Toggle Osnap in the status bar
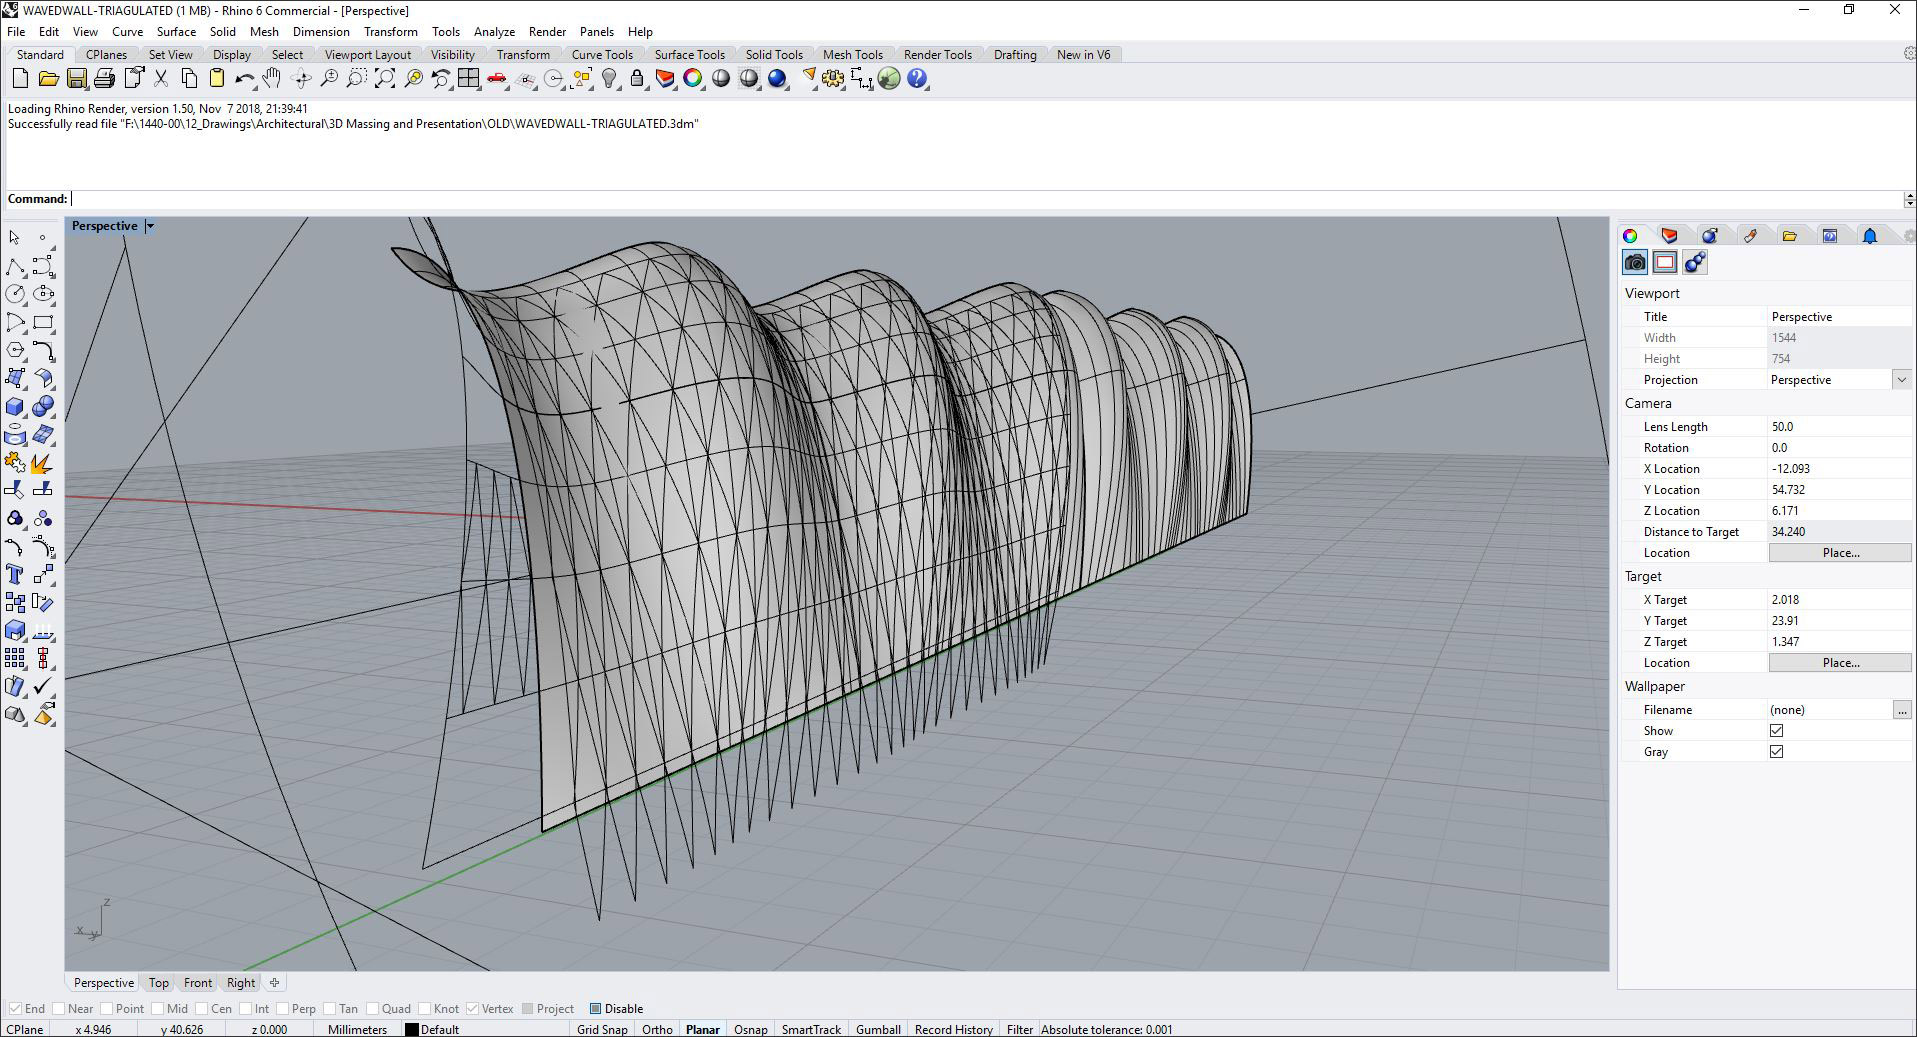This screenshot has height=1037, width=1917. coord(751,1029)
